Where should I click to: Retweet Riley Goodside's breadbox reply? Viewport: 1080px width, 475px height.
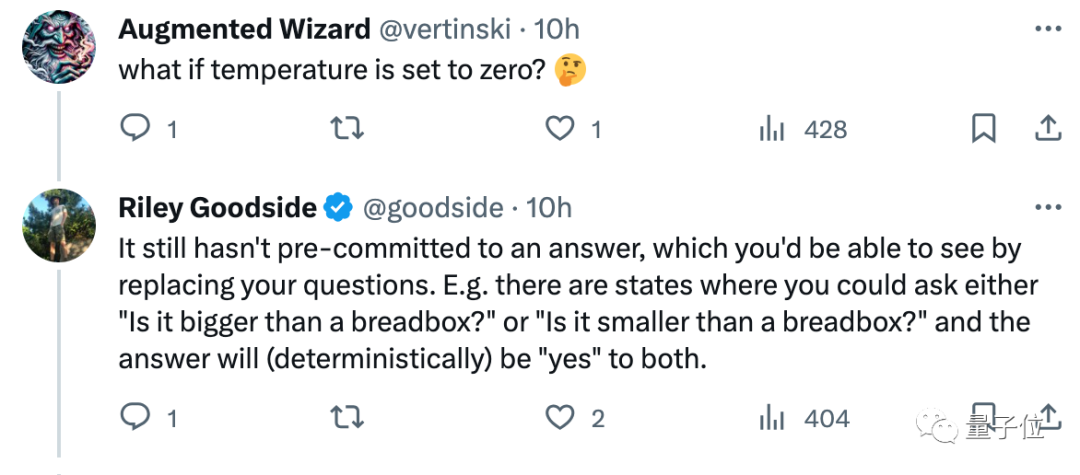click(346, 417)
